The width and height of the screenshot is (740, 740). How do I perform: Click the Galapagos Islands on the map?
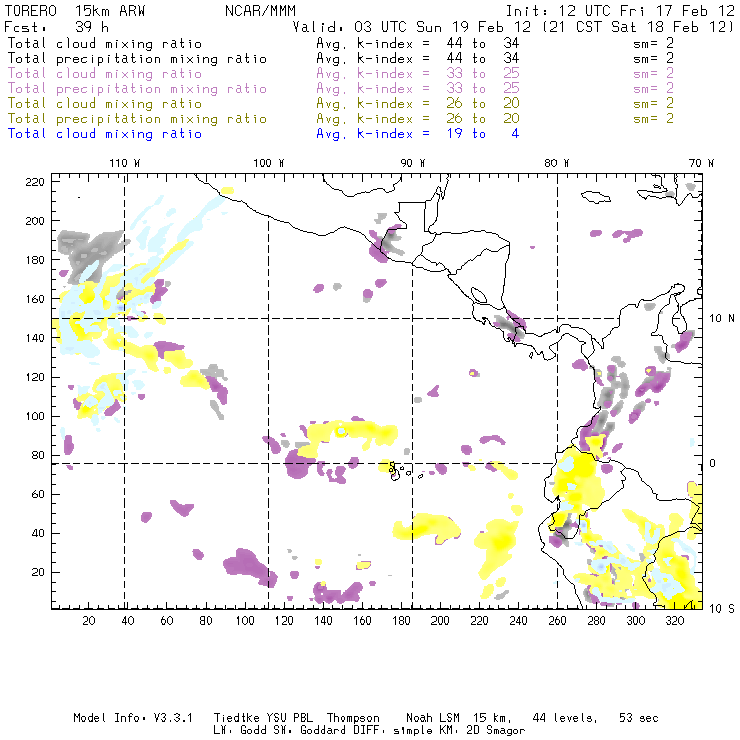[397, 469]
